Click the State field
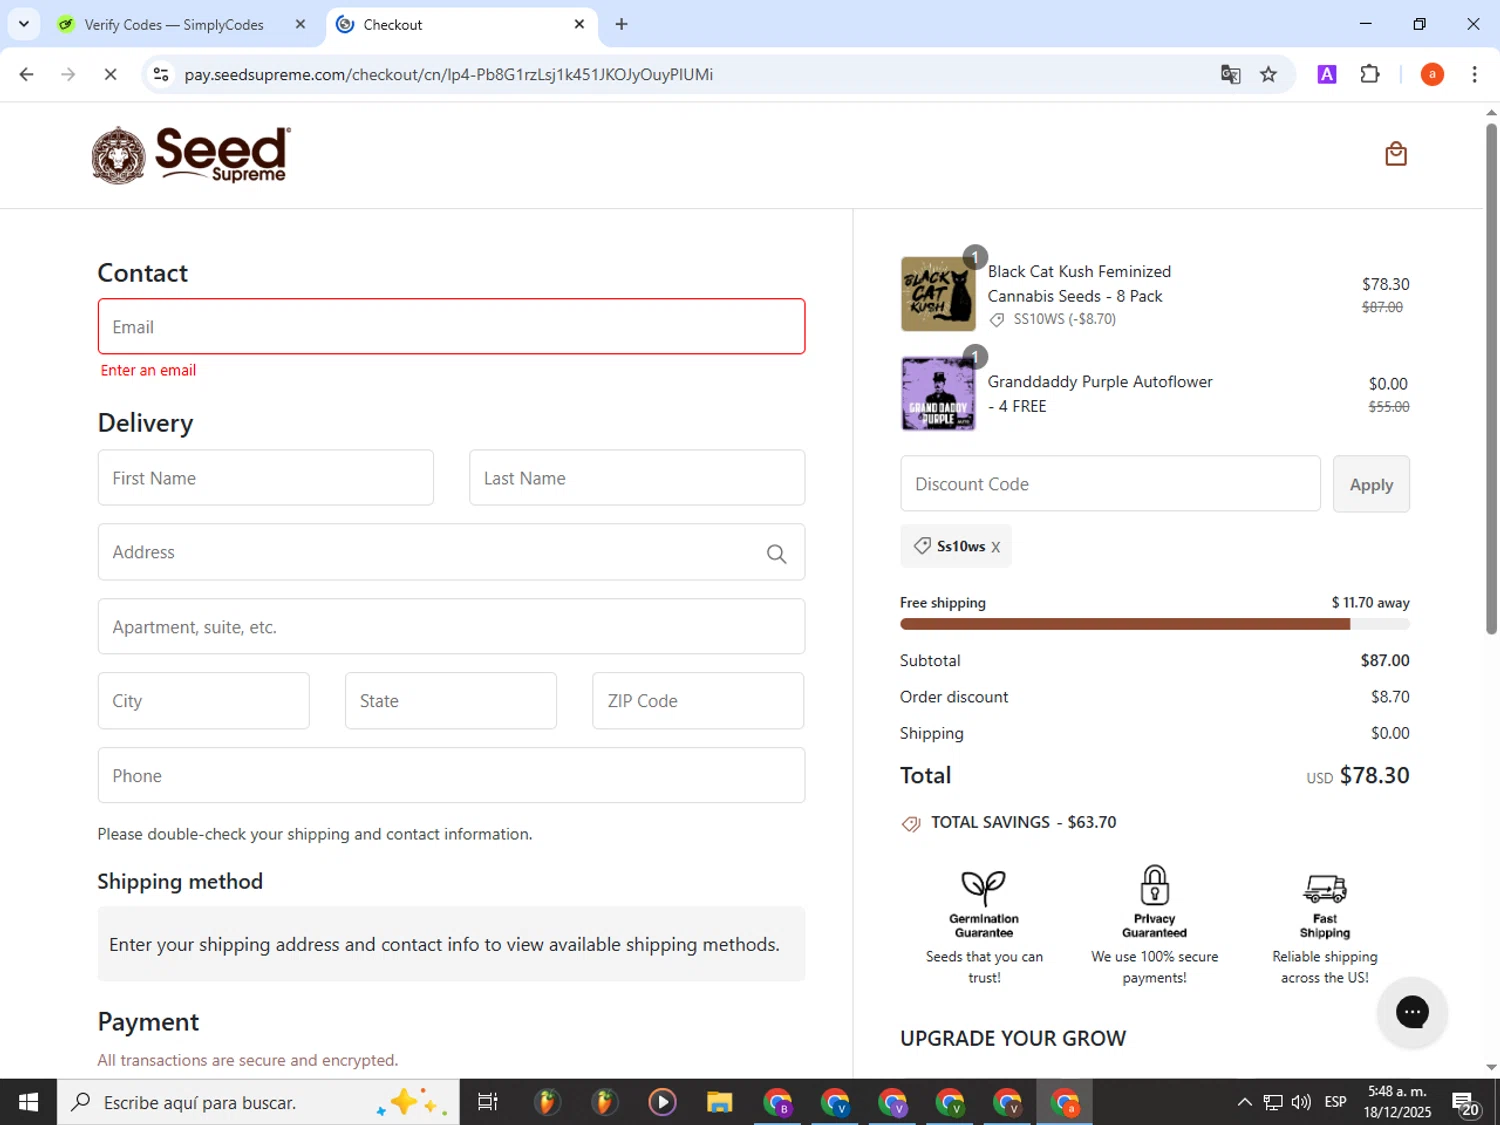The width and height of the screenshot is (1500, 1125). 451,701
